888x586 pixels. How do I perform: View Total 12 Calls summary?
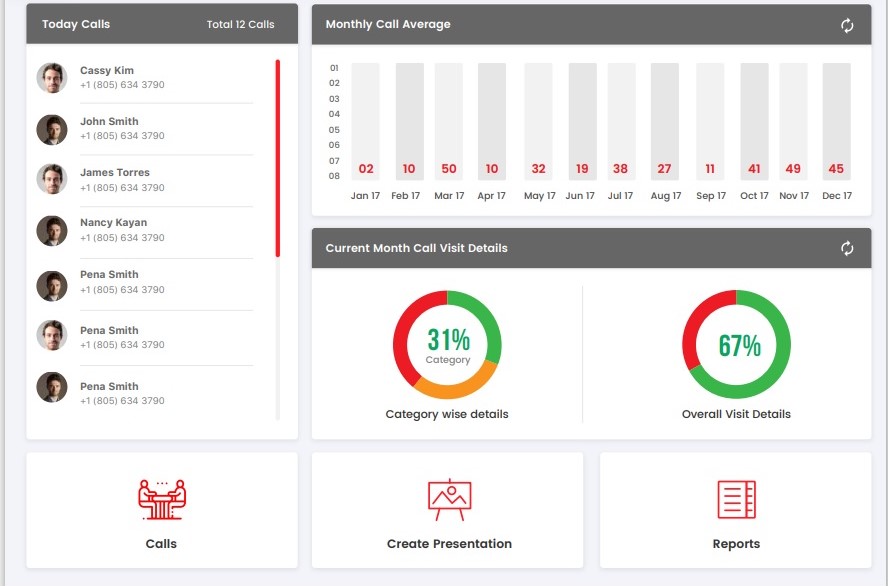pos(238,23)
